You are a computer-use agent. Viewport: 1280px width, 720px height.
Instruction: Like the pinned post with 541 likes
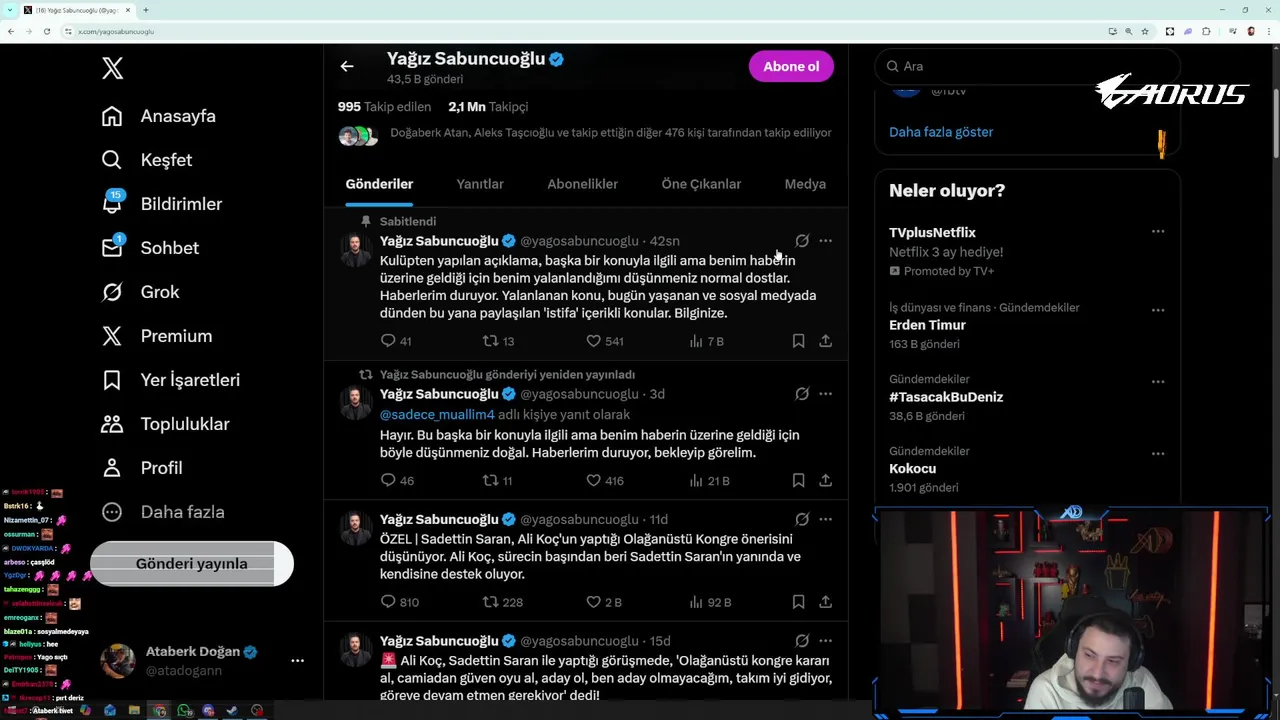tap(593, 341)
